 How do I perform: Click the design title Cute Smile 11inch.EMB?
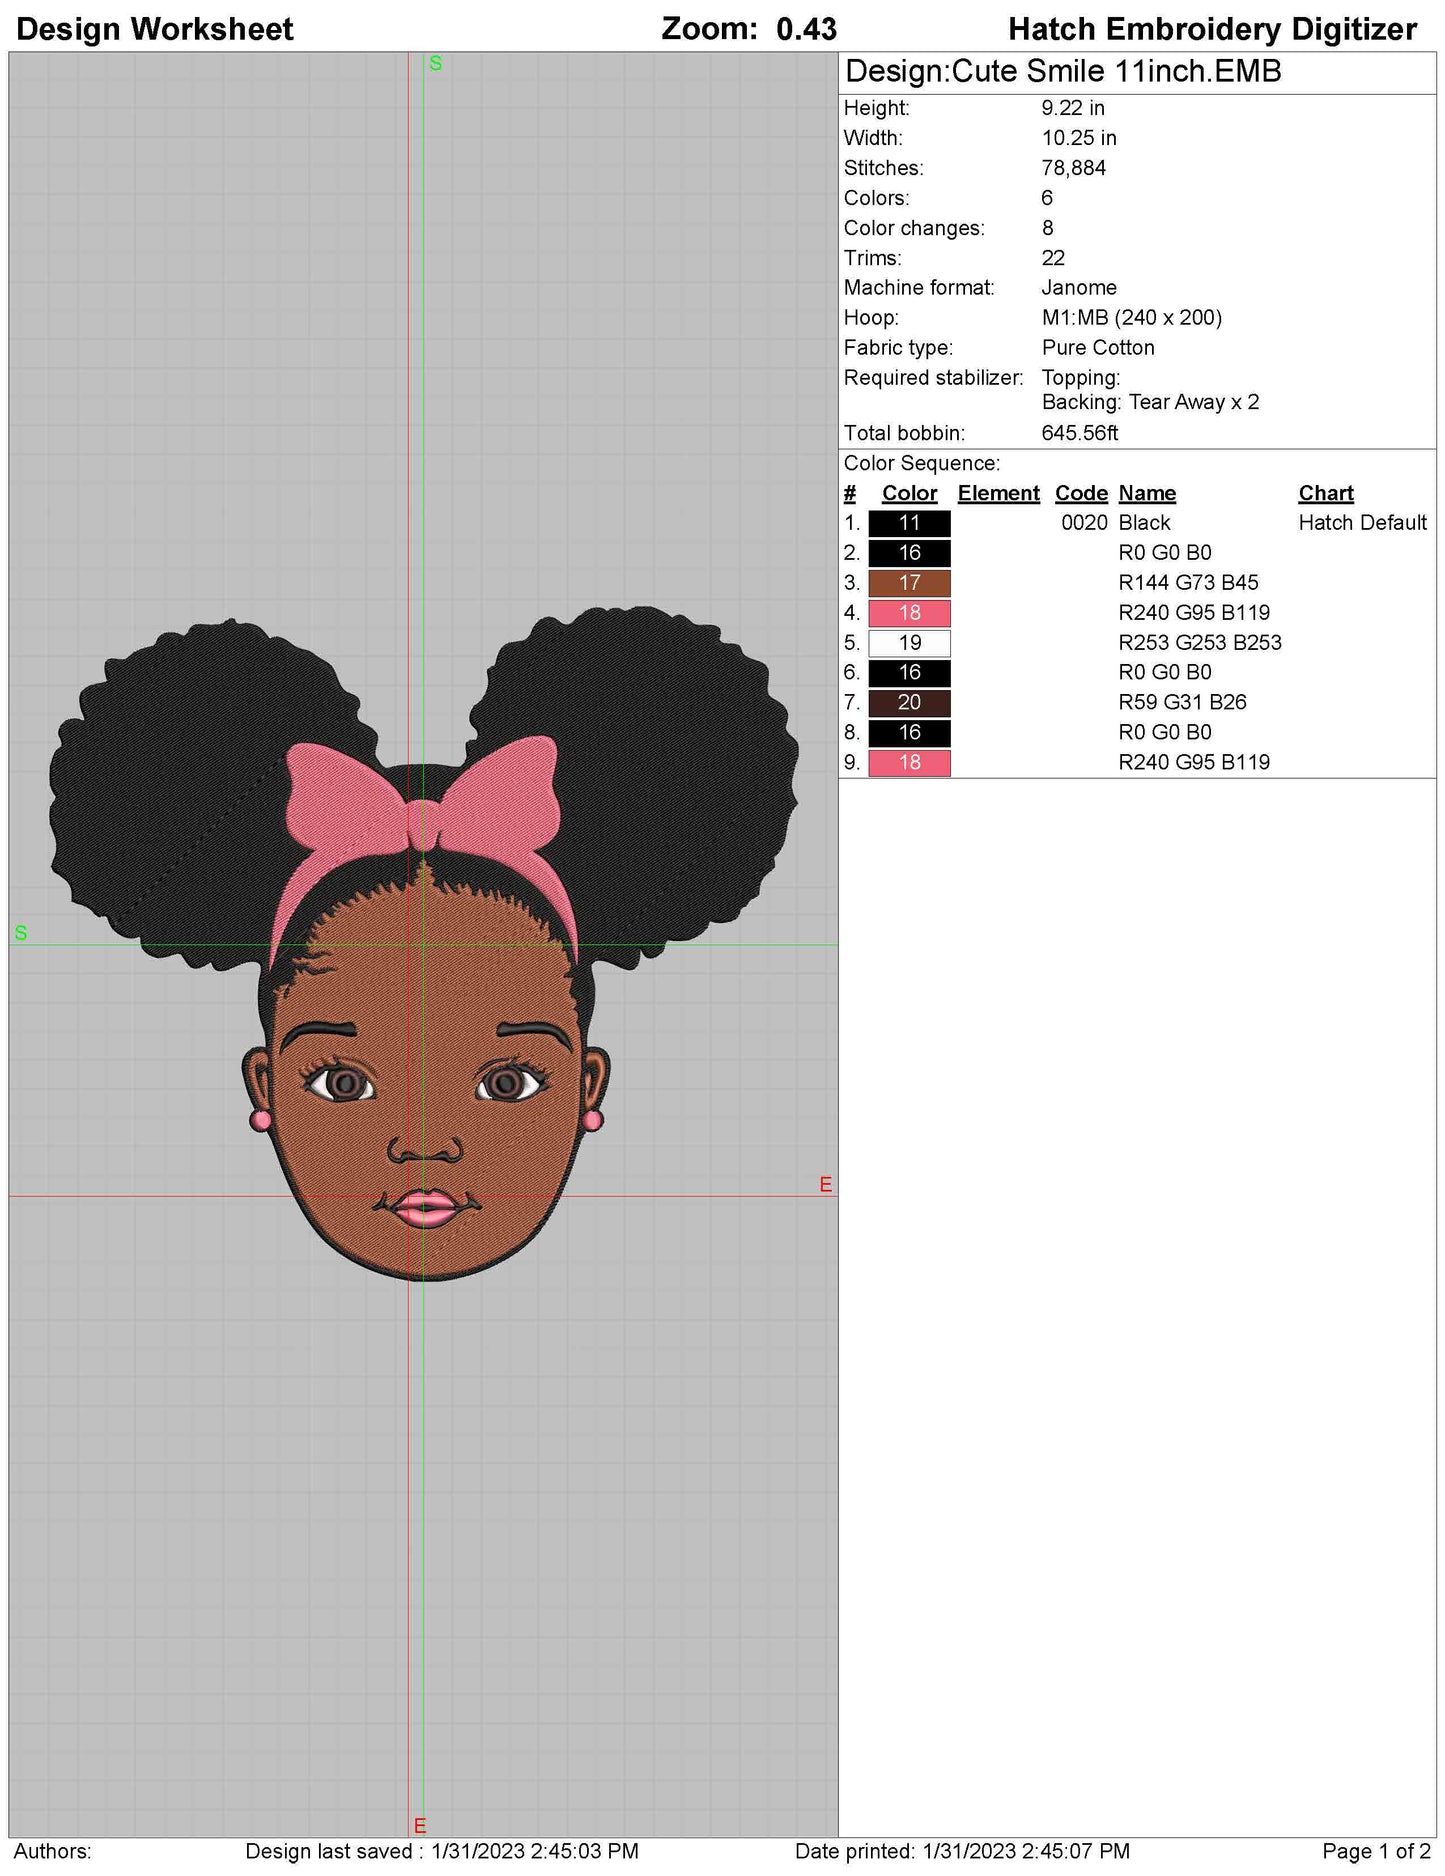coord(1062,72)
